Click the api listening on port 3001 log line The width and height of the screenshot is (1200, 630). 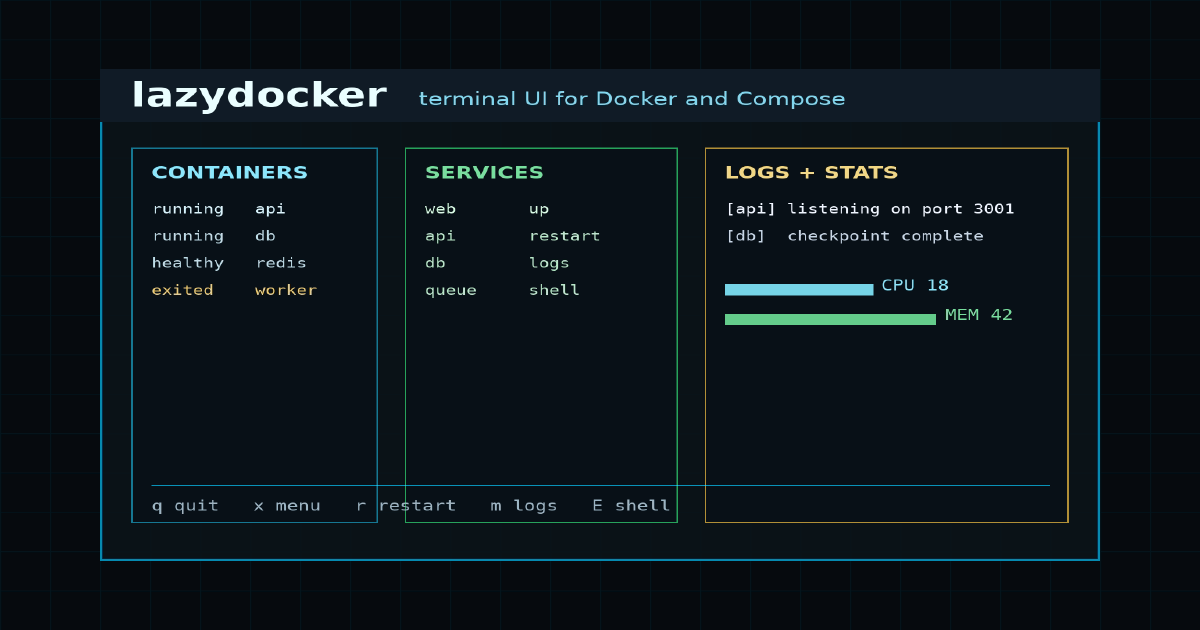pos(870,209)
